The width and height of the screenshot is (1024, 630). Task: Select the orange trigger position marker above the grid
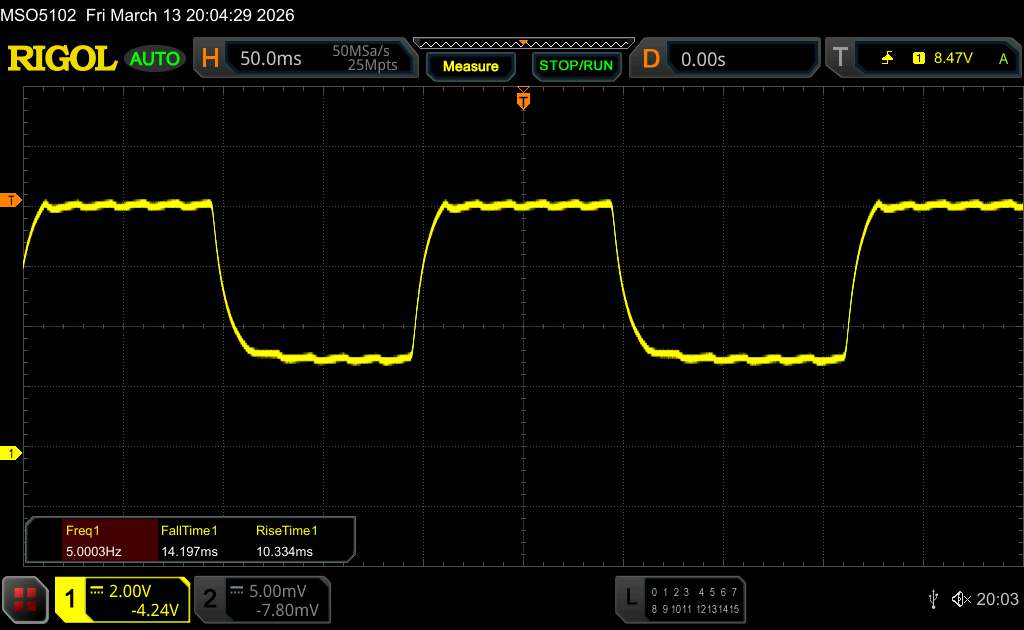[522, 100]
